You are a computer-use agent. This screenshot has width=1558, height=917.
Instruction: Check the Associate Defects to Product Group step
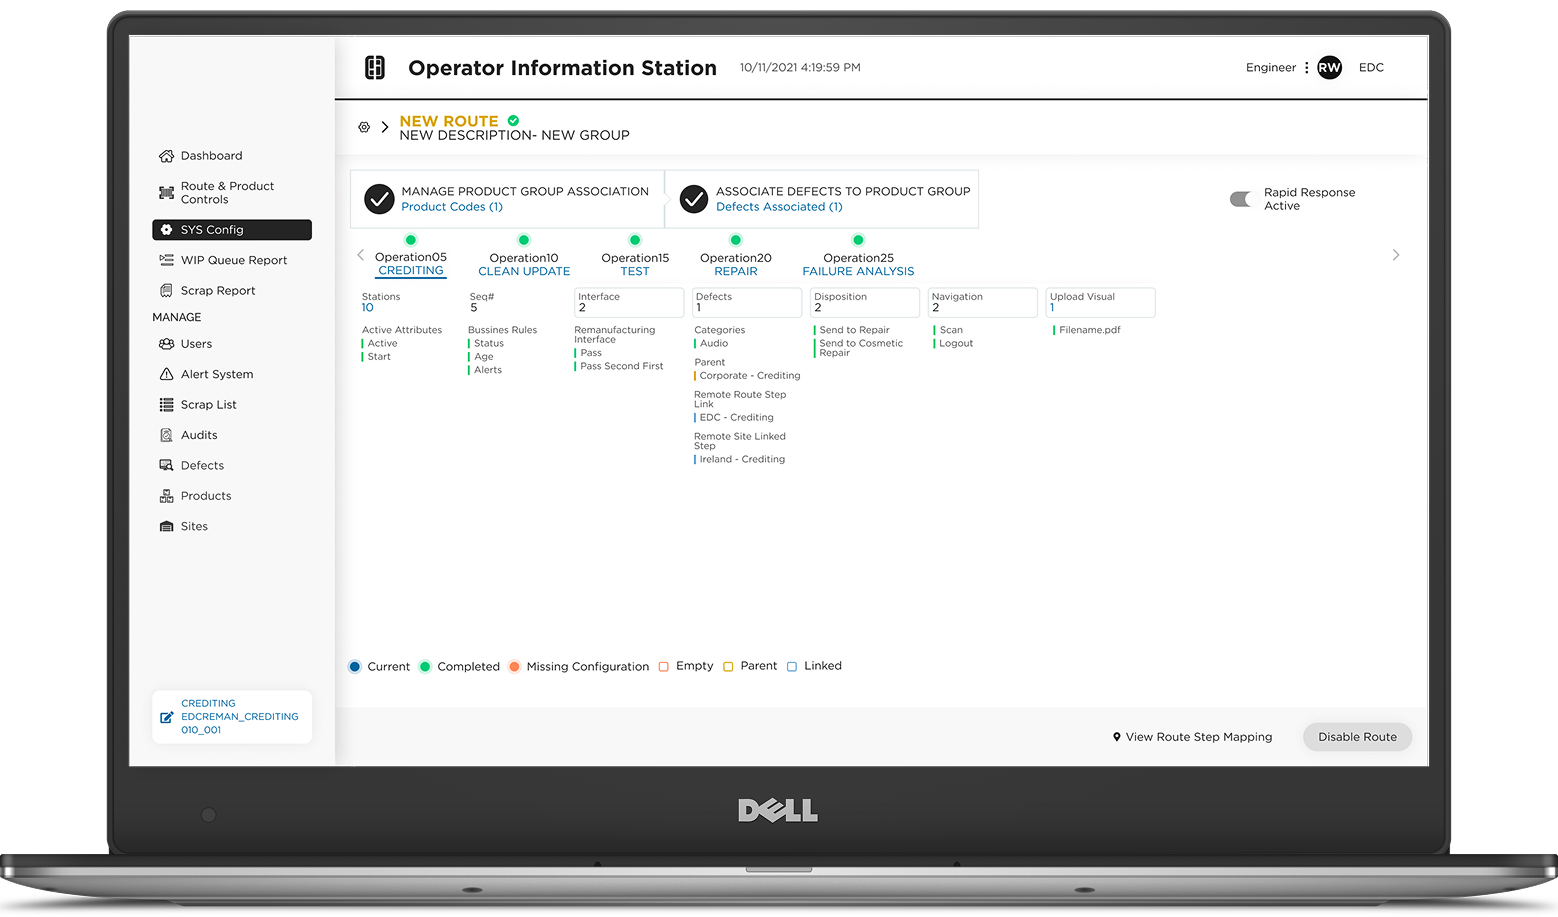pos(693,198)
